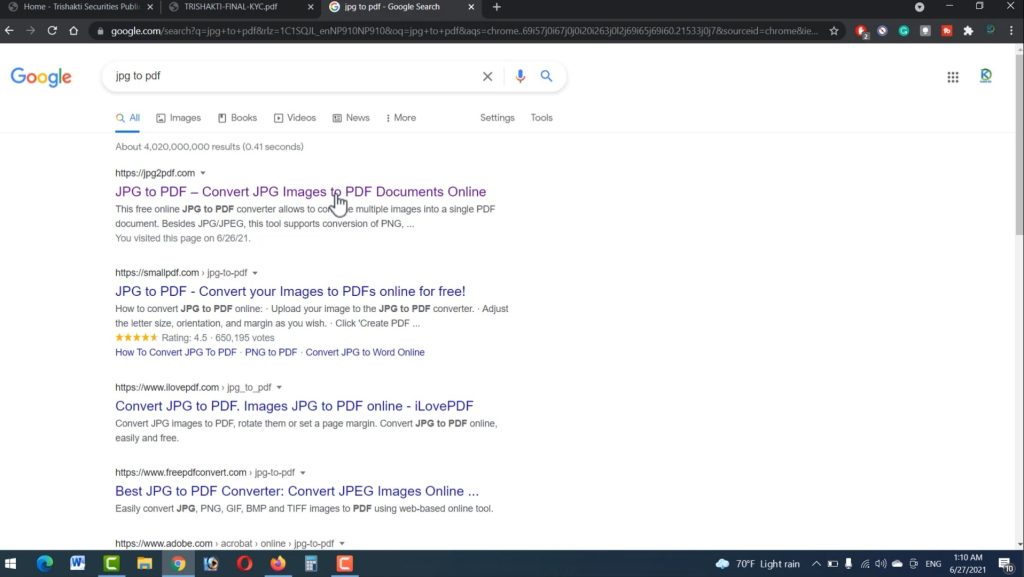This screenshot has height=577, width=1024.
Task: Open the volume control in system tray
Action: (881, 563)
